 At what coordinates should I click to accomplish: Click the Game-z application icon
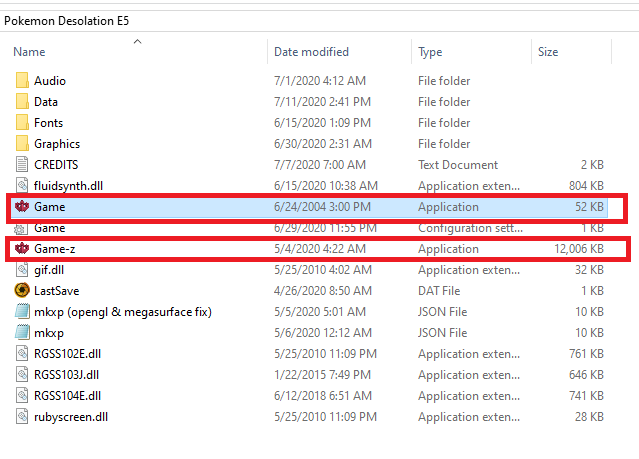pyautogui.click(x=22, y=249)
